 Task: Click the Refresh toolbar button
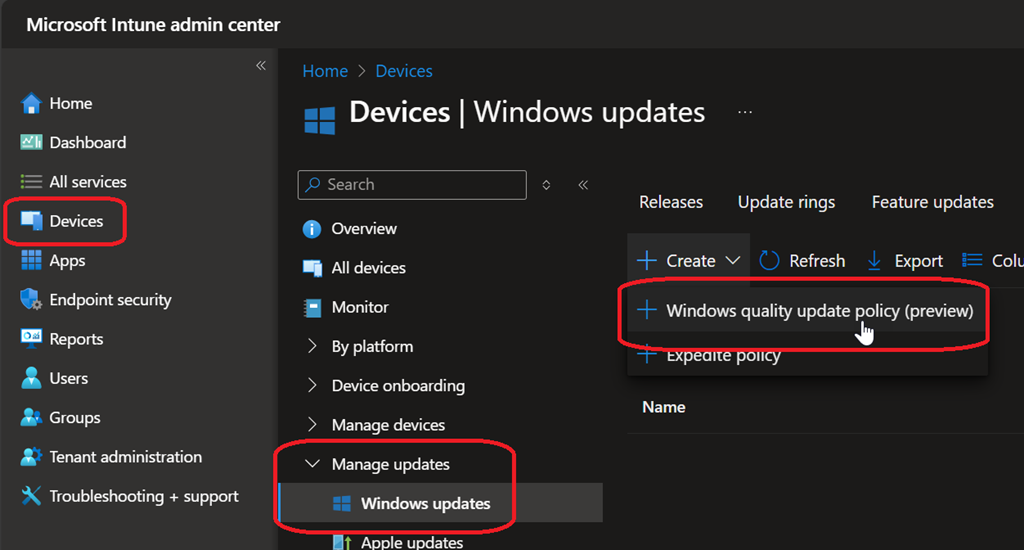coord(802,261)
